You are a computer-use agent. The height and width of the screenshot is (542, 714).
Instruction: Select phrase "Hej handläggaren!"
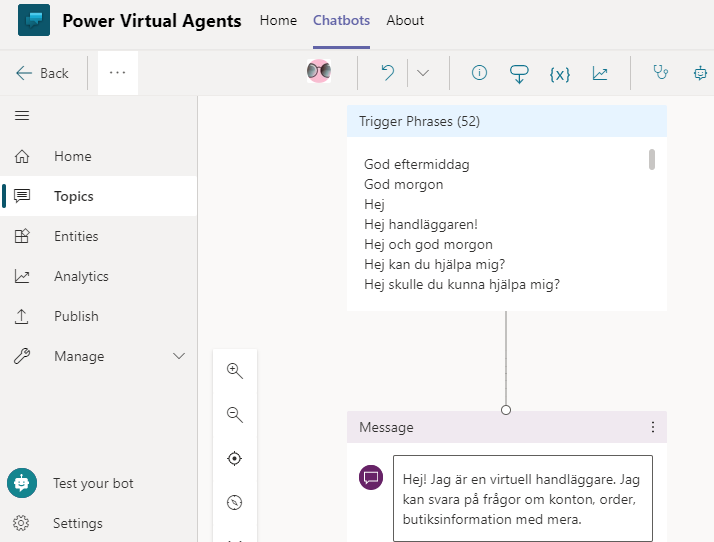[x=421, y=224]
